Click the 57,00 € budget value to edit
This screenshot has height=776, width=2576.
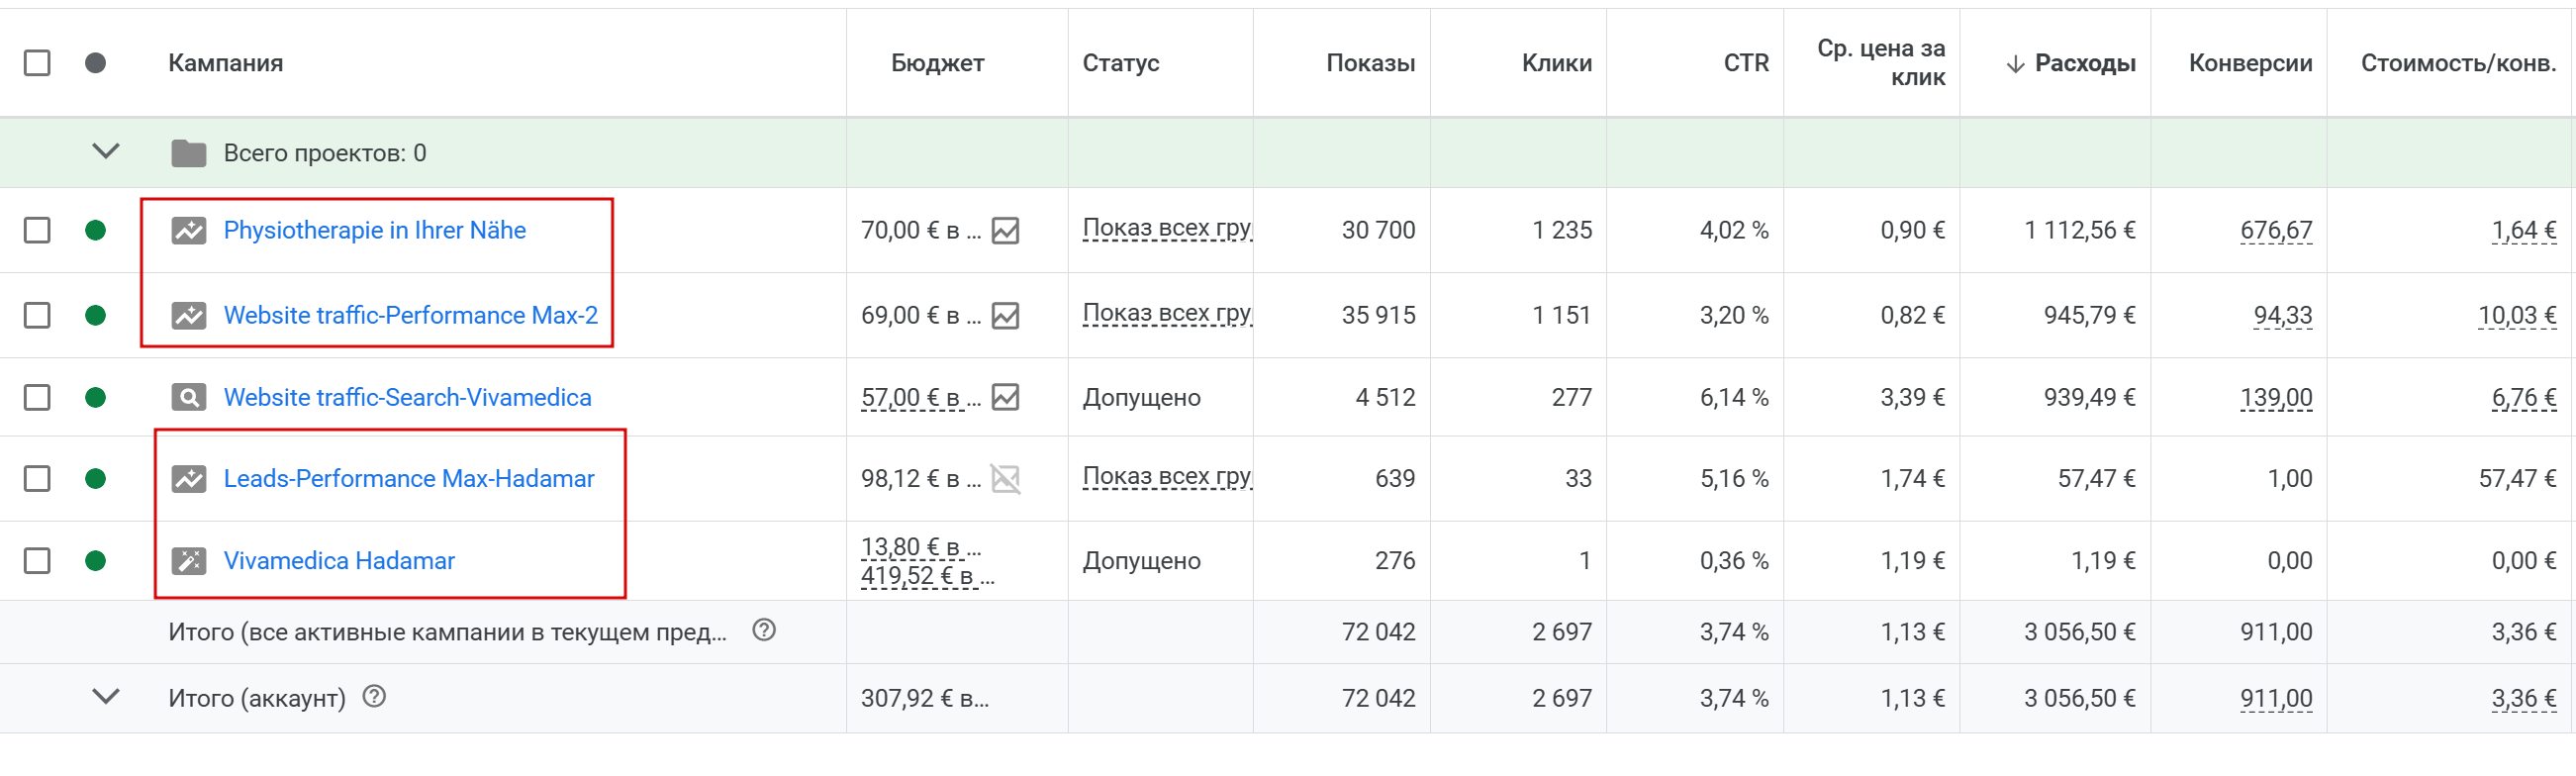[910, 398]
